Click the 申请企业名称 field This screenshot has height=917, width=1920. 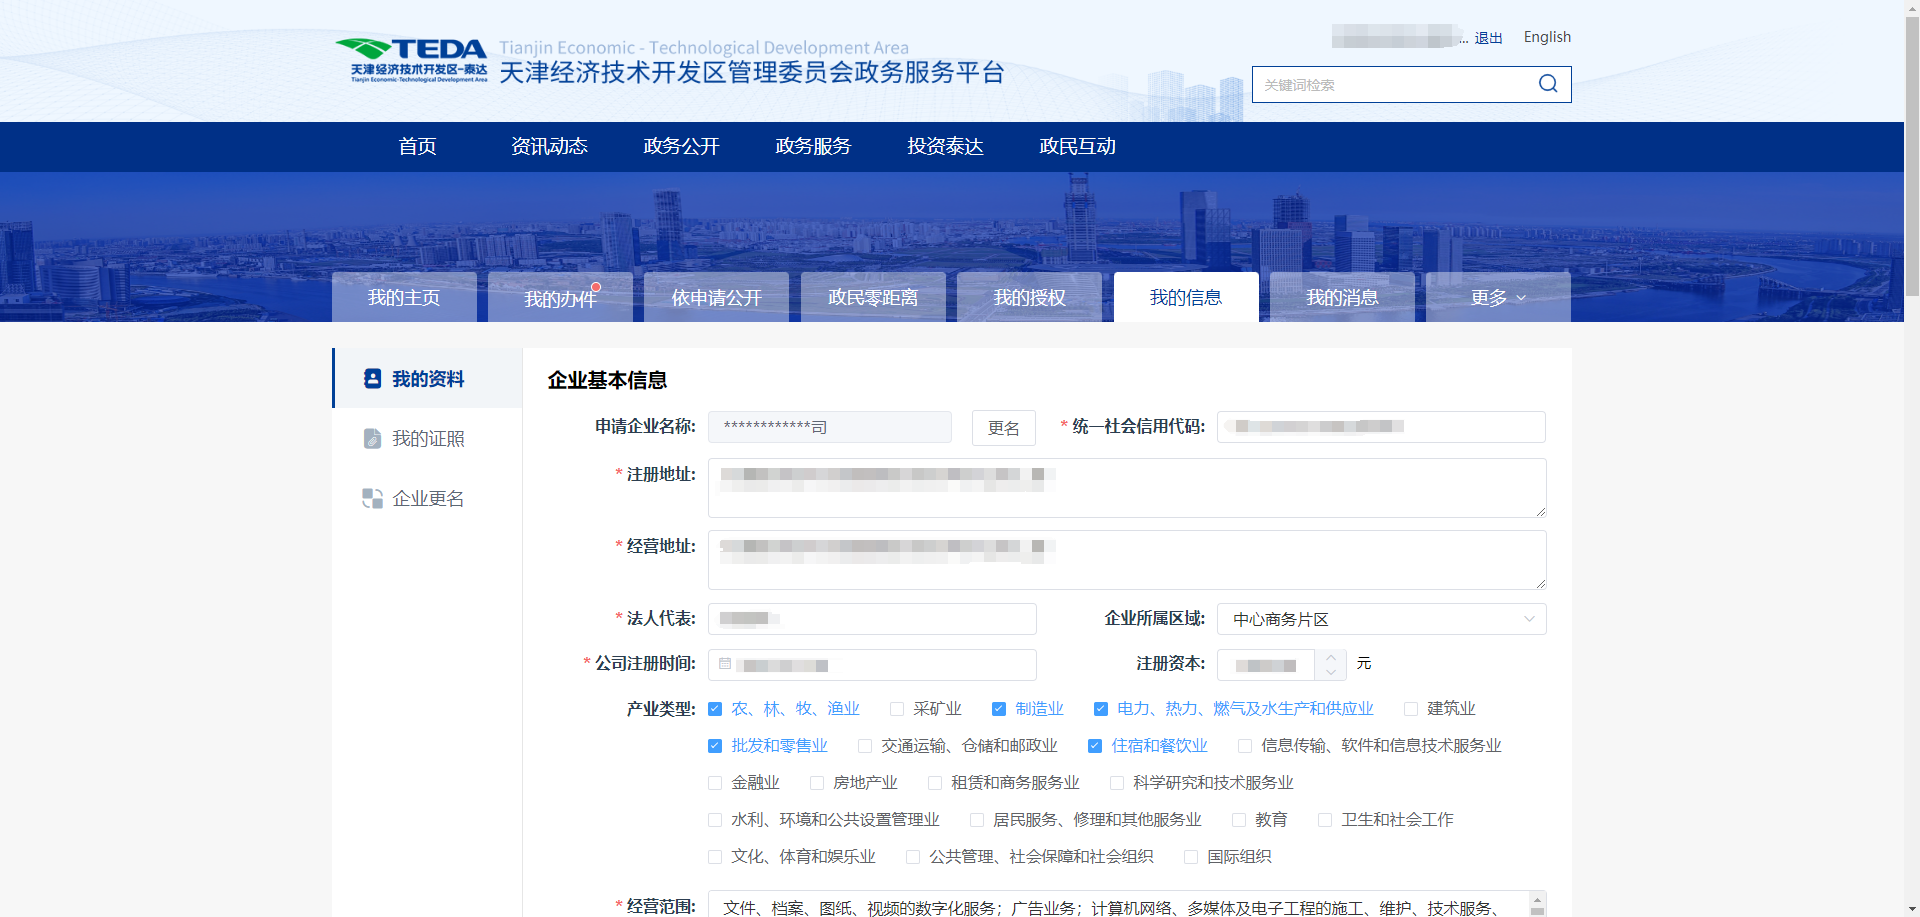[830, 427]
